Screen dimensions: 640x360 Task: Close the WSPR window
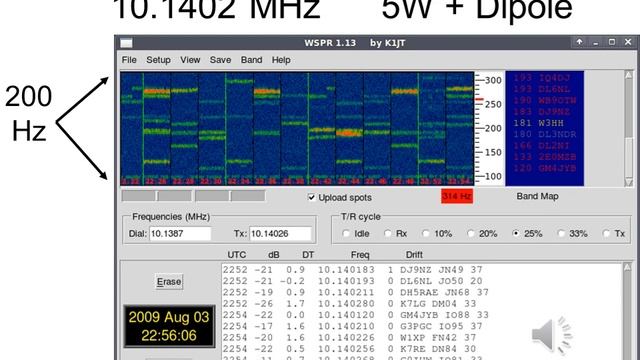coord(628,42)
